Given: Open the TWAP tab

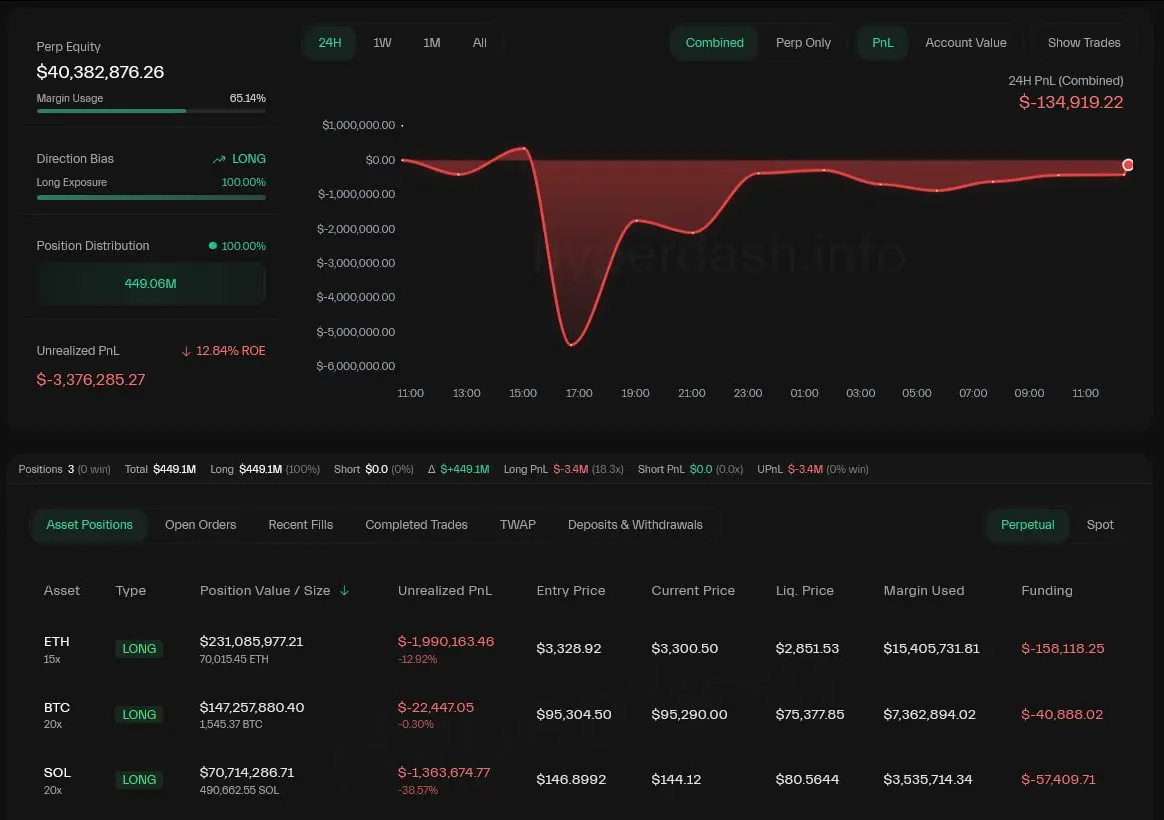Looking at the screenshot, I should click(x=517, y=525).
